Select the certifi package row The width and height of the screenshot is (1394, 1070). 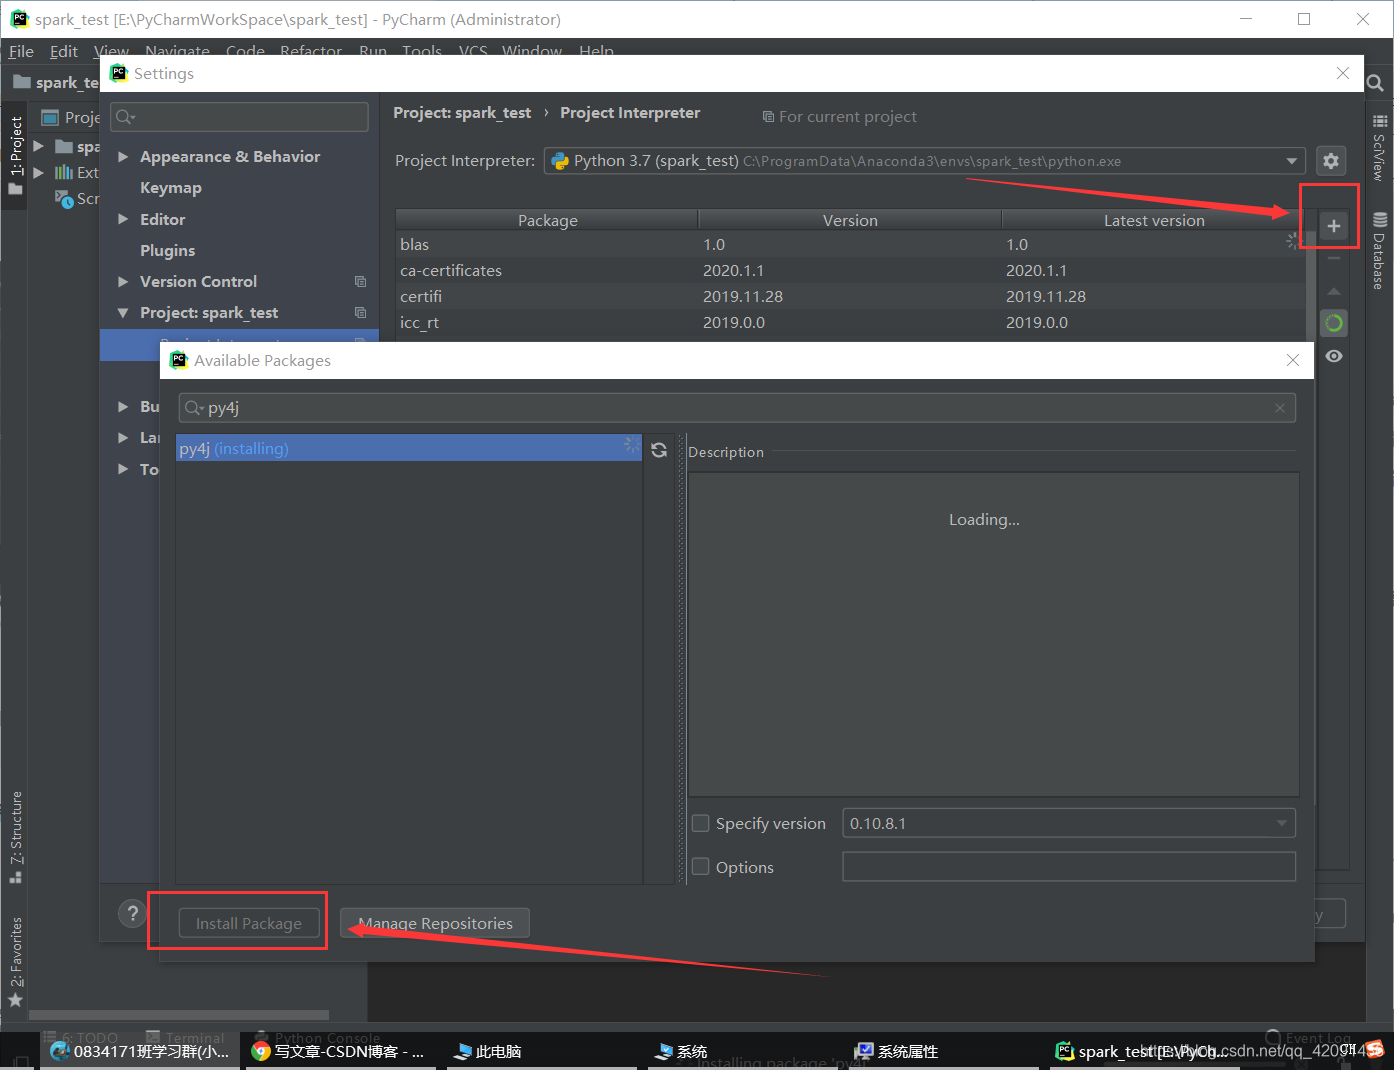click(x=850, y=296)
